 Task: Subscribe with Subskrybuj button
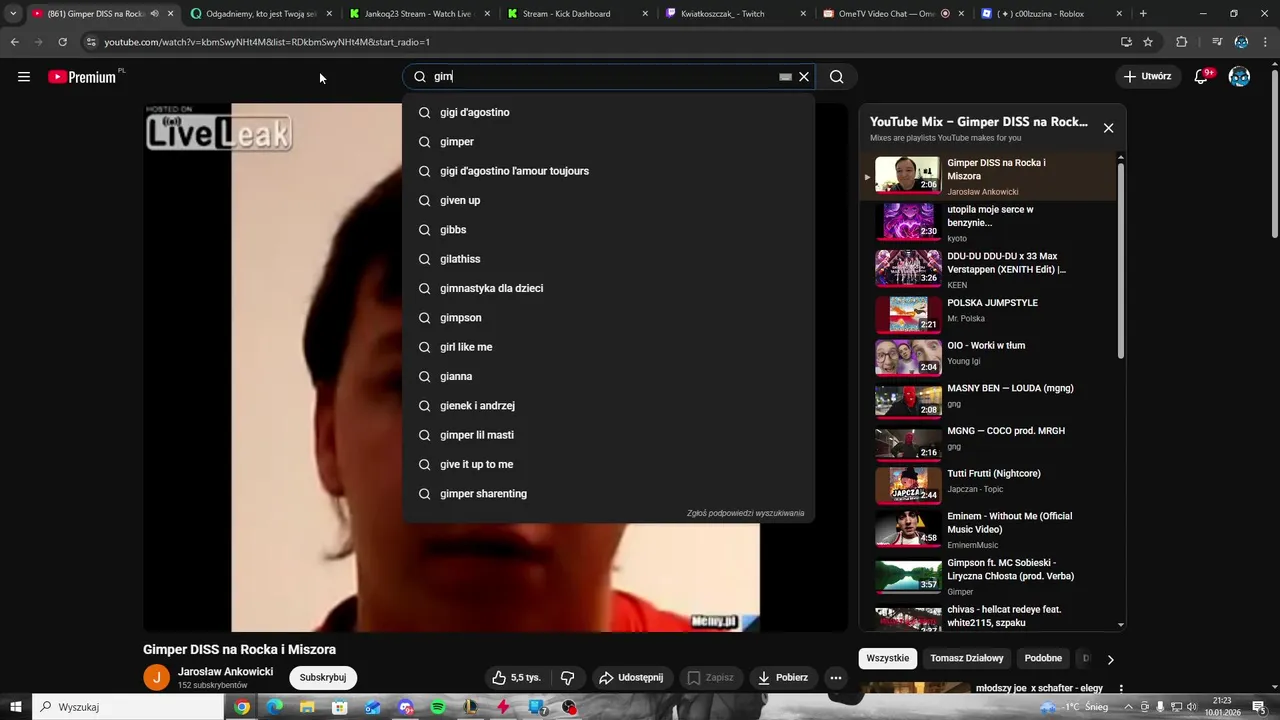pyautogui.click(x=323, y=677)
